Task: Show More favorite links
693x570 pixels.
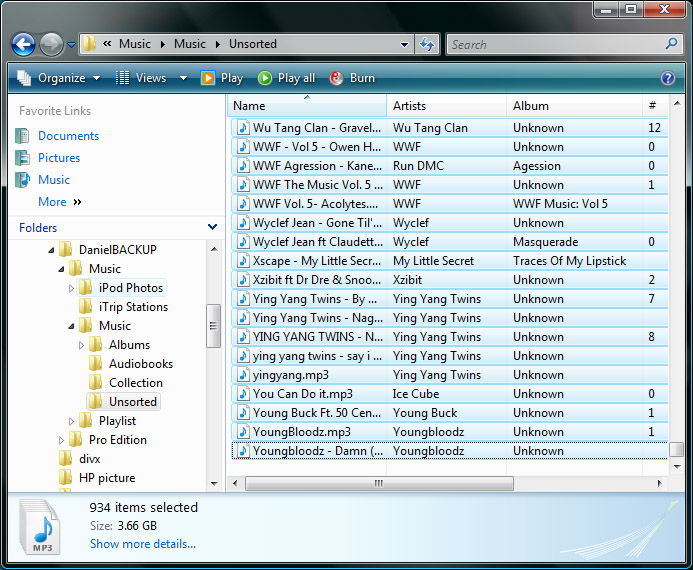Action: click(x=60, y=202)
